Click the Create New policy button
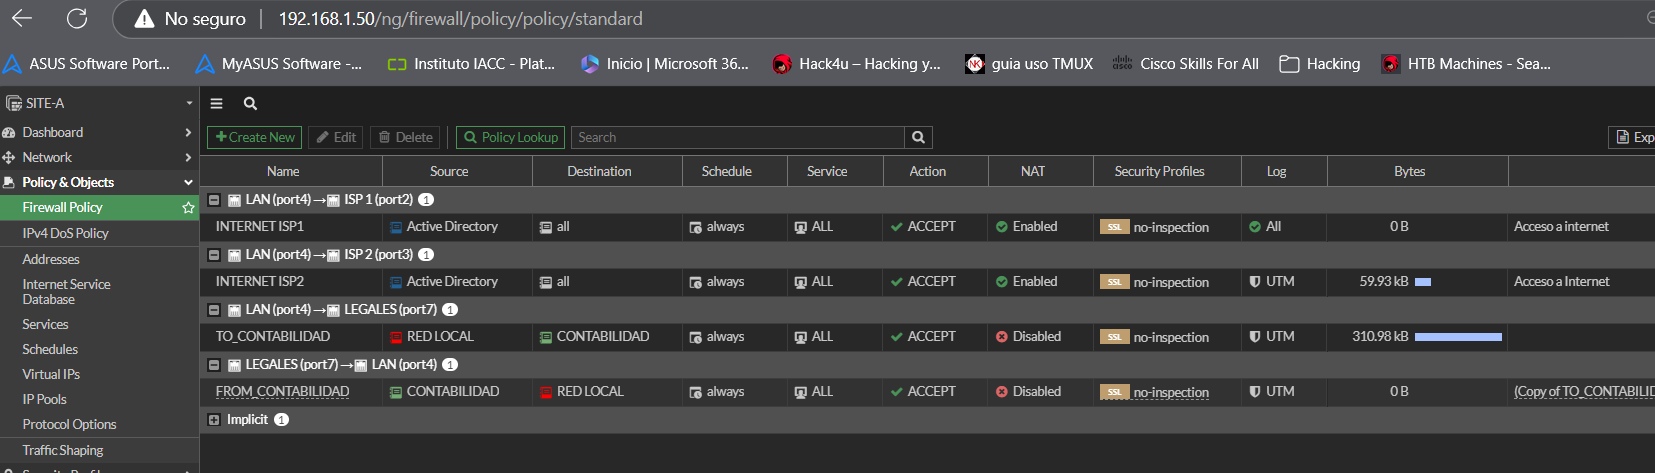1655x473 pixels. point(255,137)
